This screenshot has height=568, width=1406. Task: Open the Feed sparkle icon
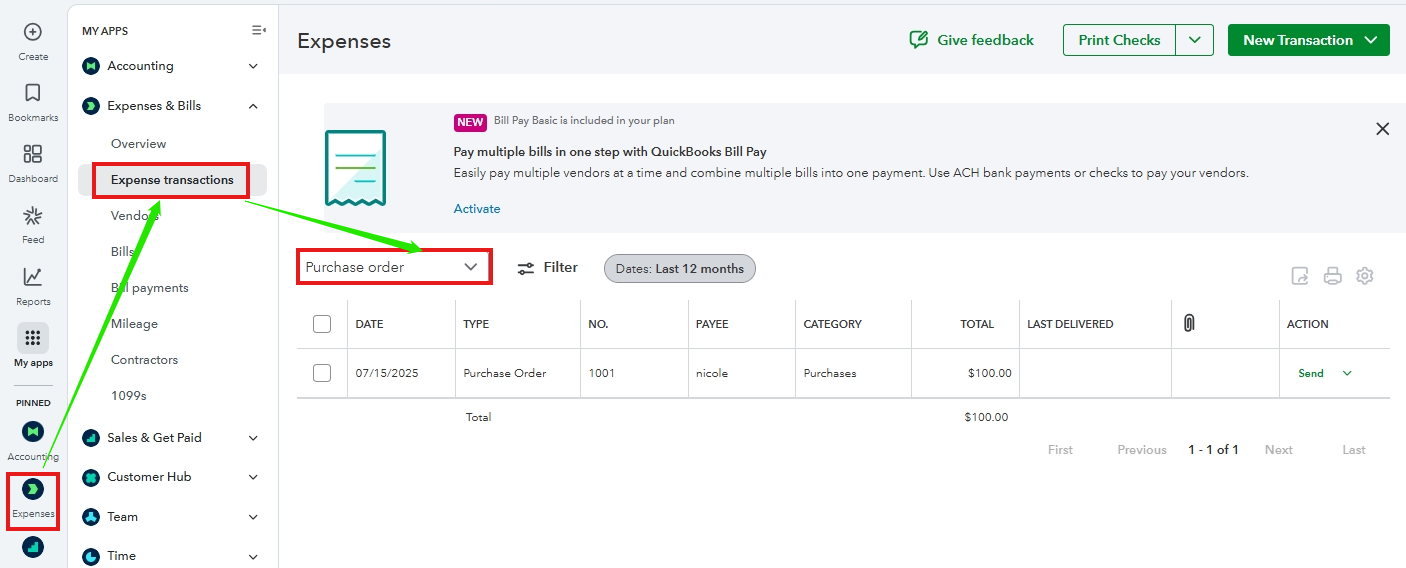pos(33,215)
